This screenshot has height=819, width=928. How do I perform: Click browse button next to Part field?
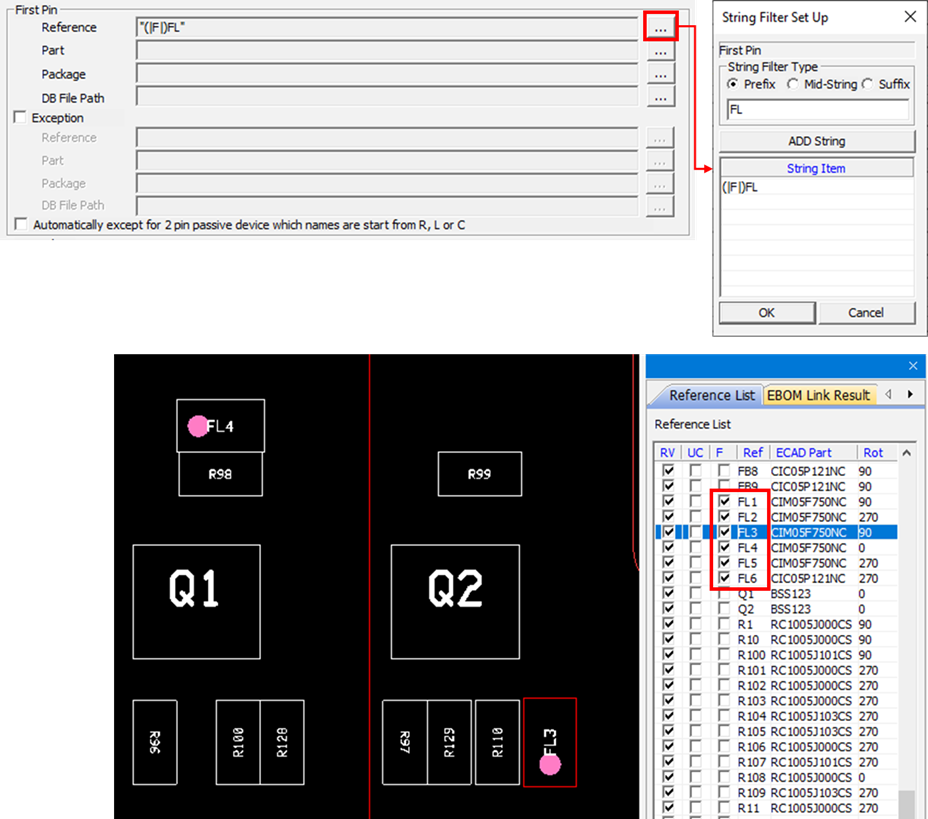point(659,51)
